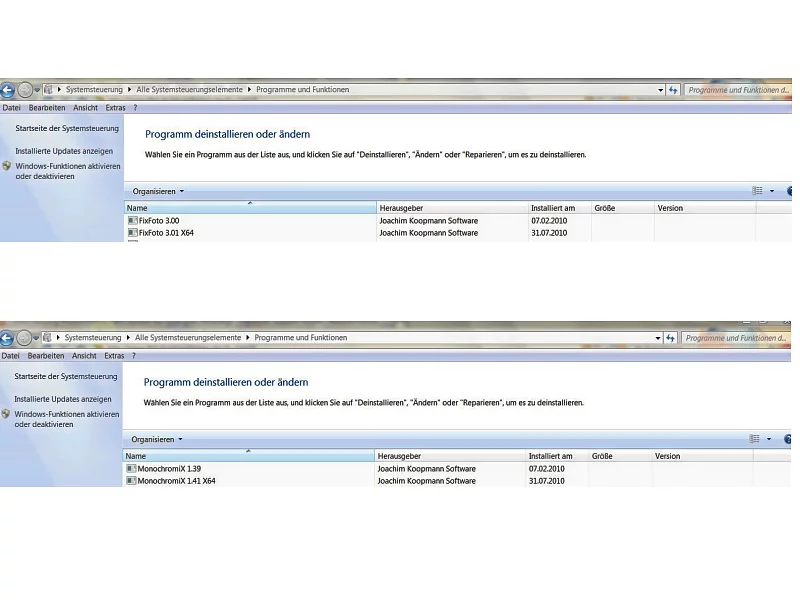Open the Bearbeiten menu in the lower window
This screenshot has width=800, height=600.
[x=46, y=356]
